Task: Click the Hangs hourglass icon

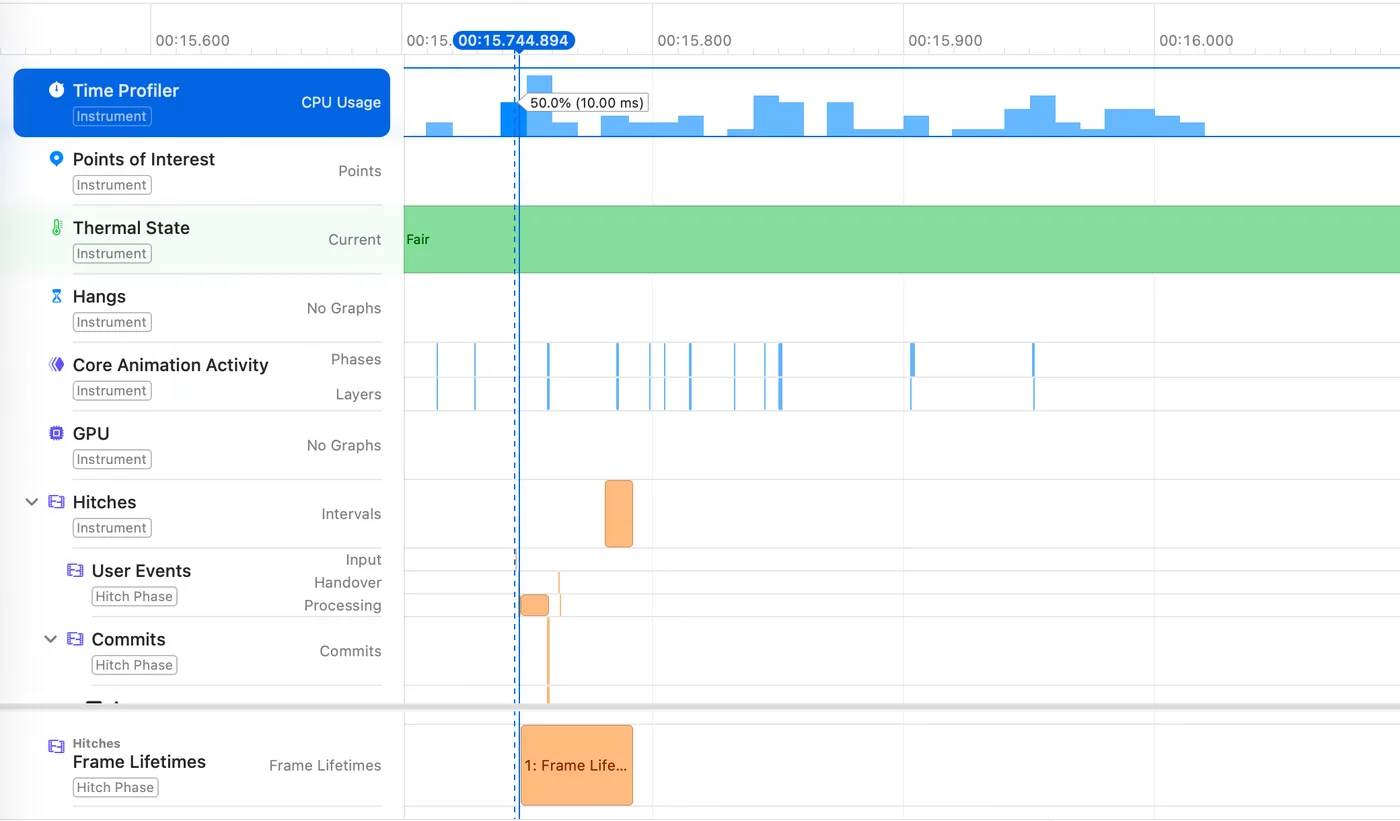Action: [x=57, y=296]
